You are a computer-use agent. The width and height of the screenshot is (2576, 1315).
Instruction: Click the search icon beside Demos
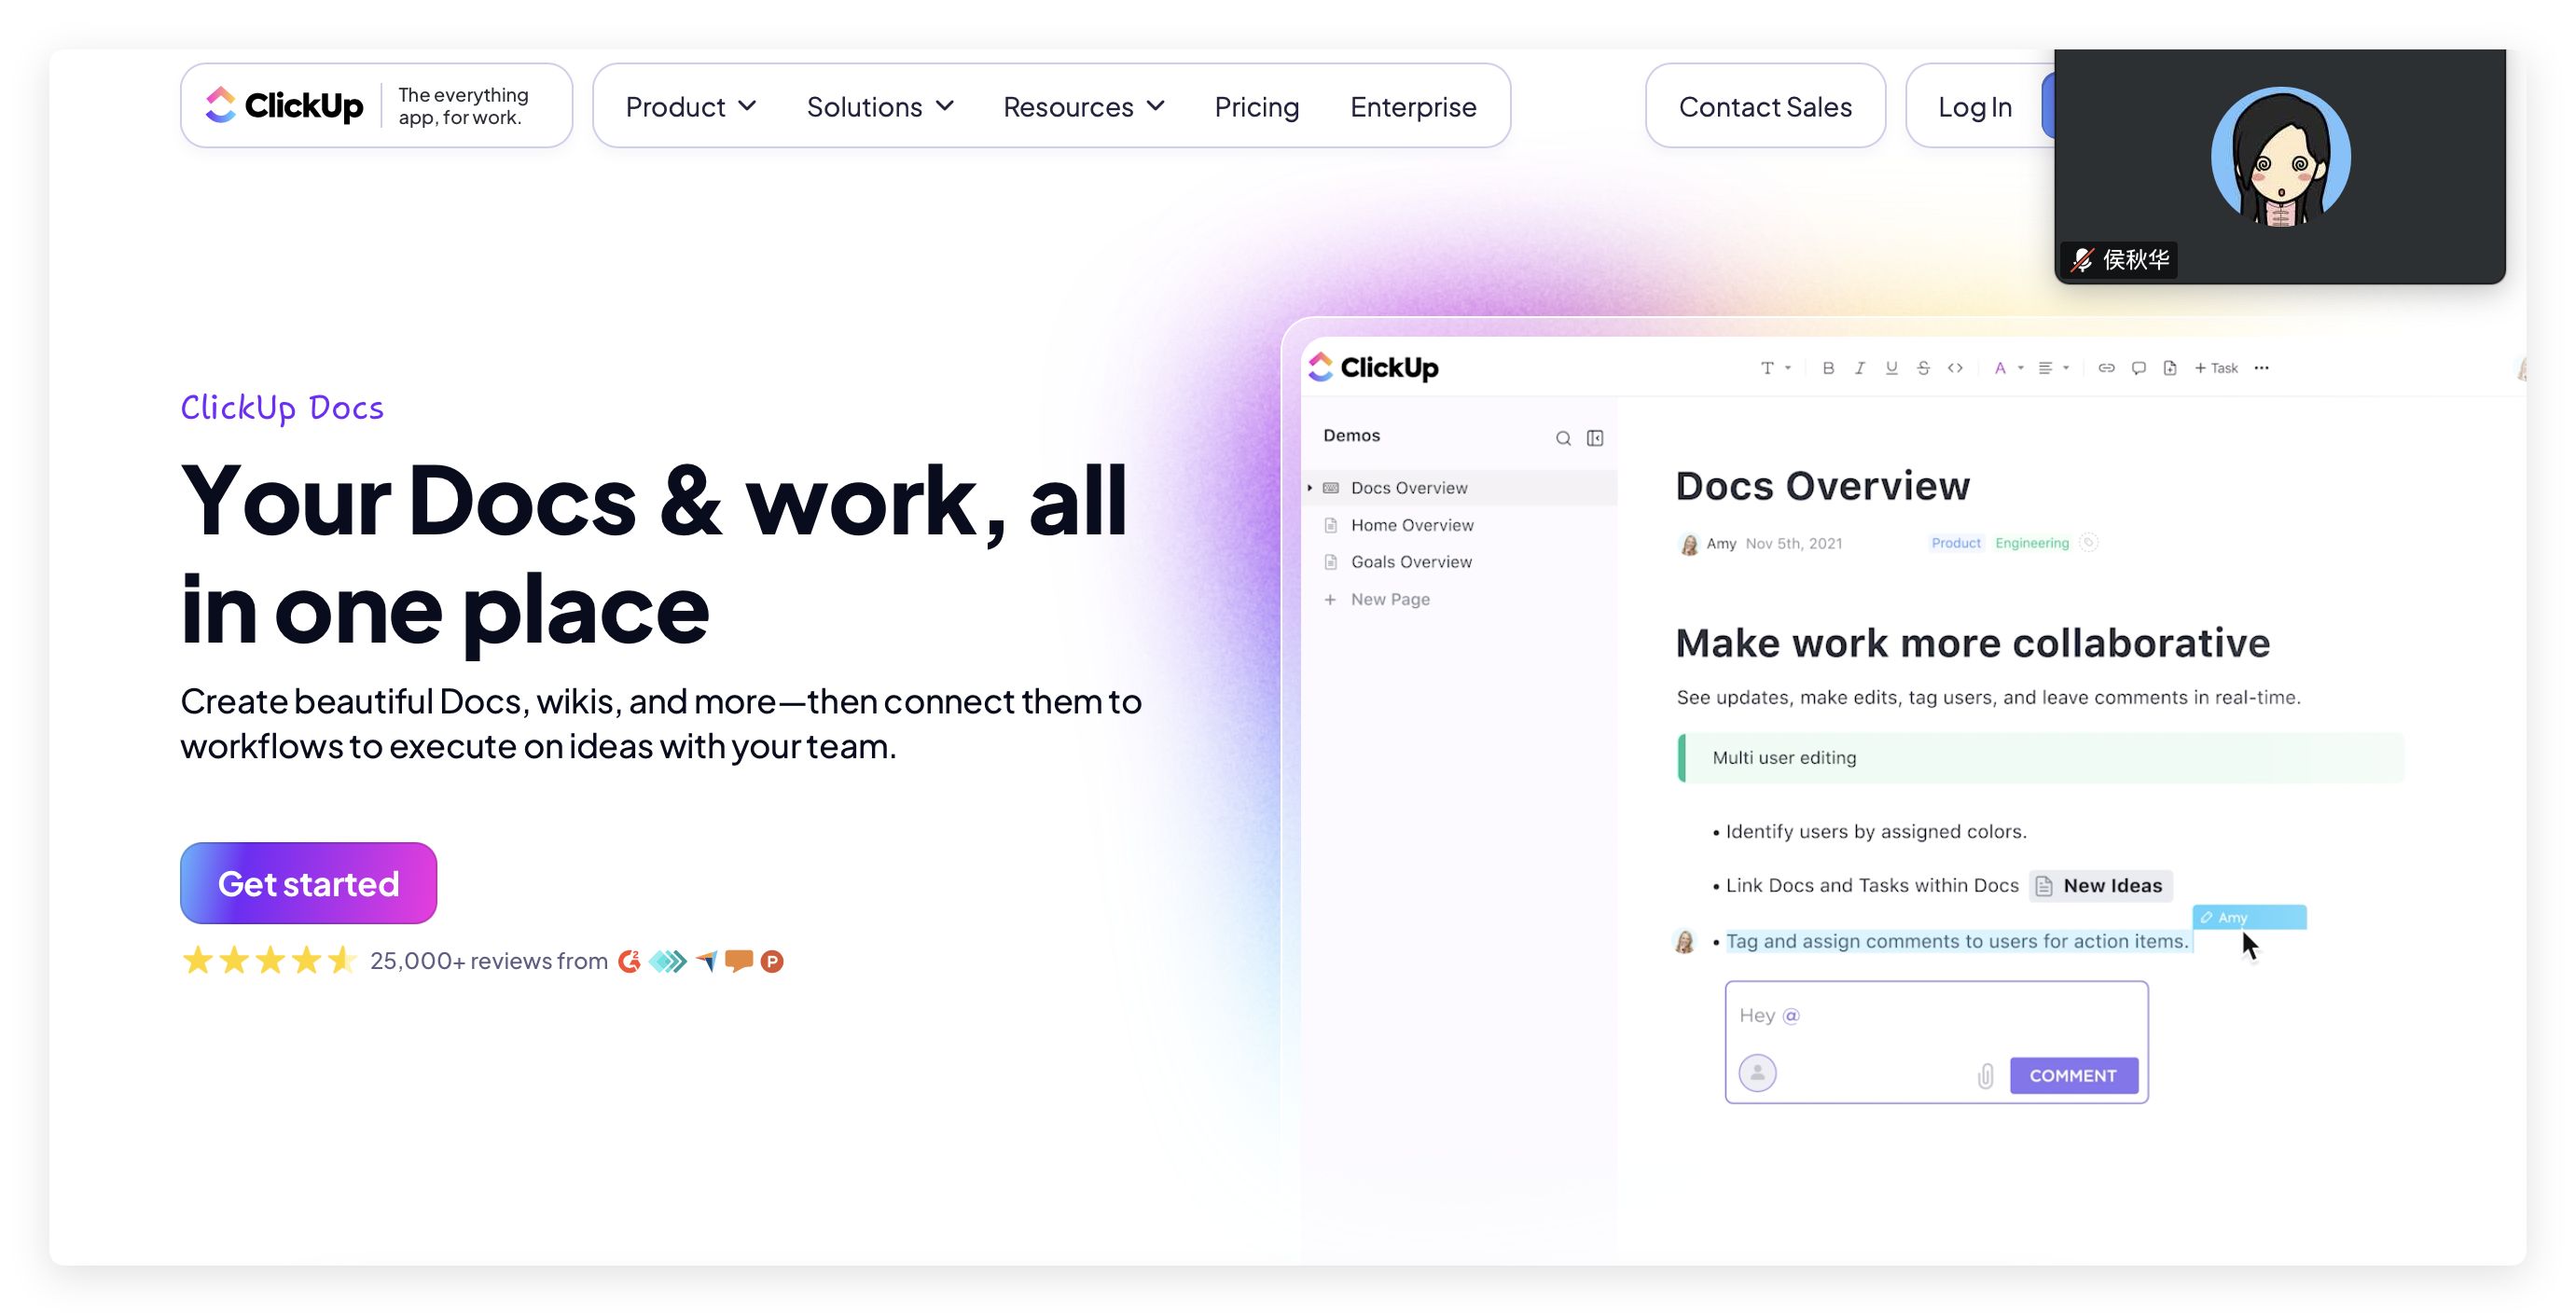(1562, 438)
